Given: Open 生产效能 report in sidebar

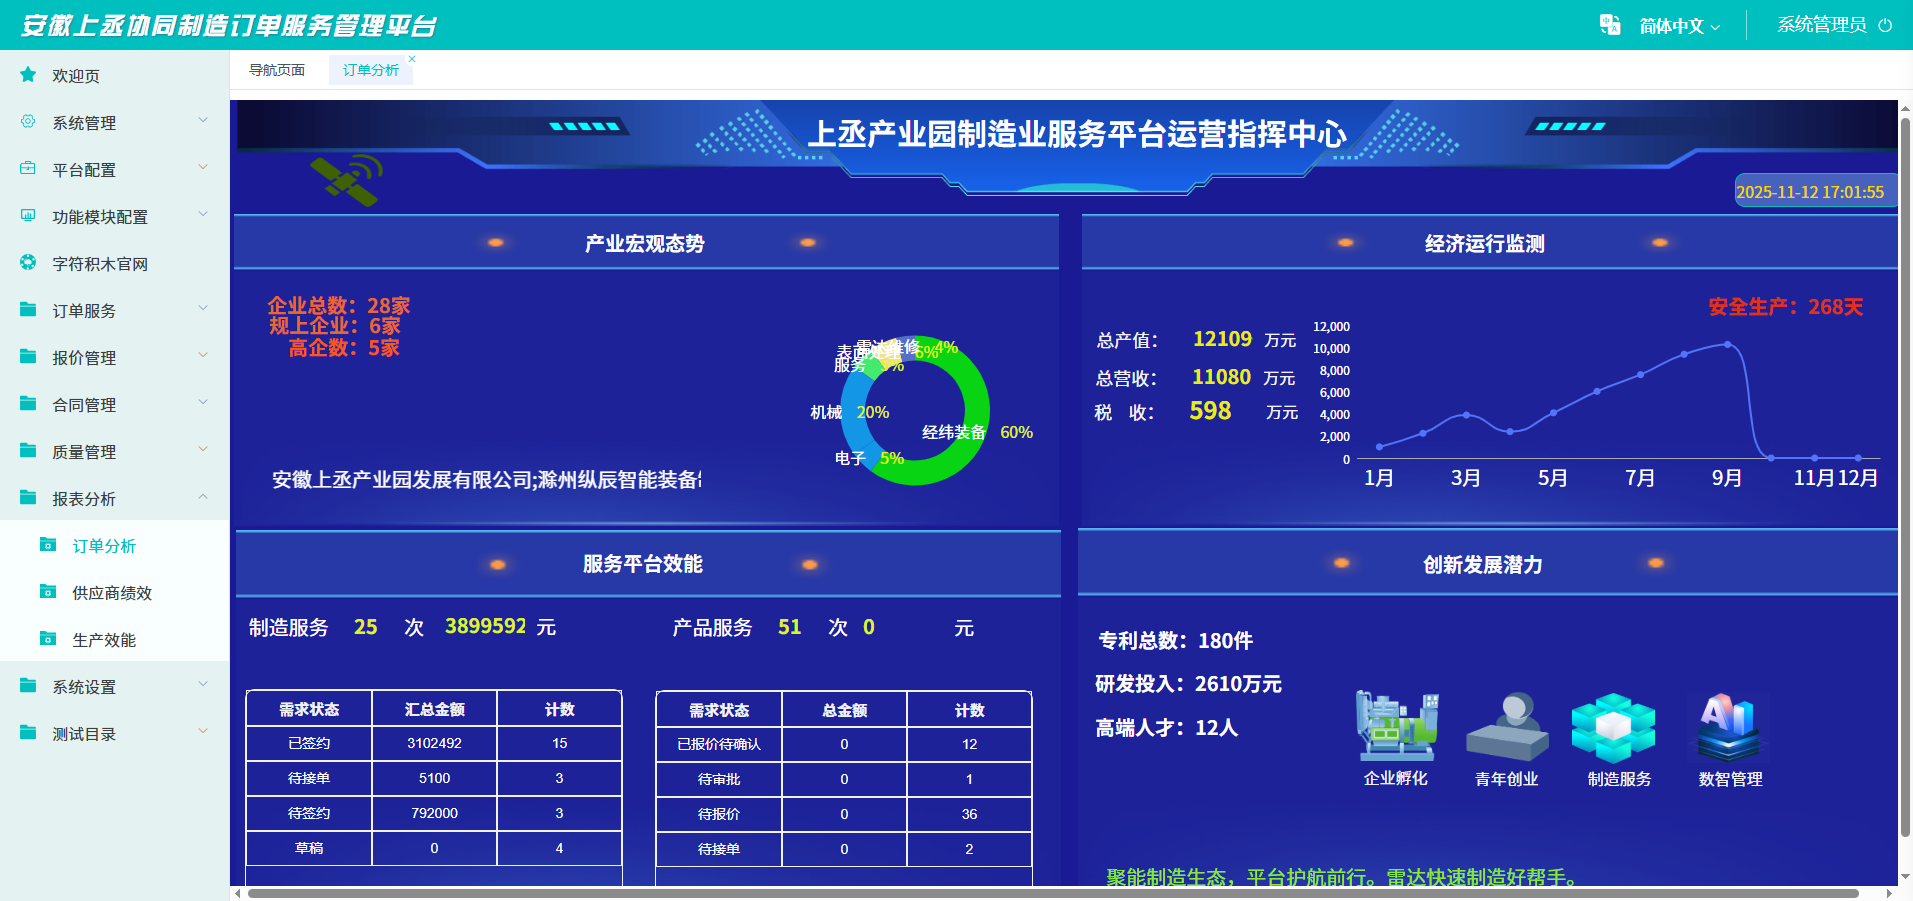Looking at the screenshot, I should [x=104, y=639].
